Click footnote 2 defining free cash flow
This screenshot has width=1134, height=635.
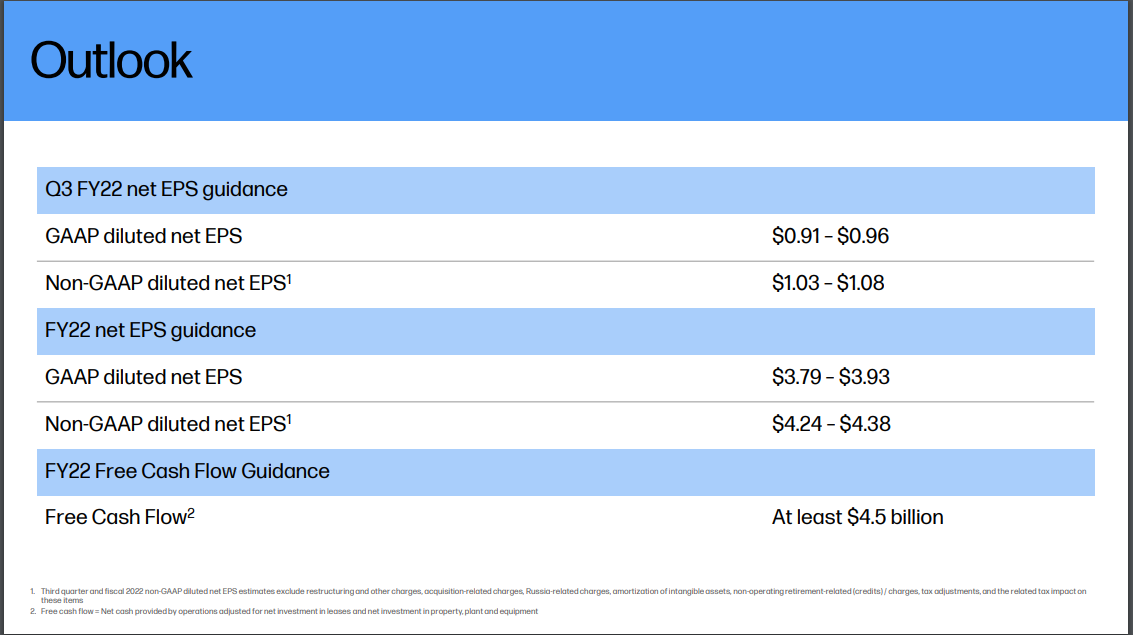pos(290,611)
